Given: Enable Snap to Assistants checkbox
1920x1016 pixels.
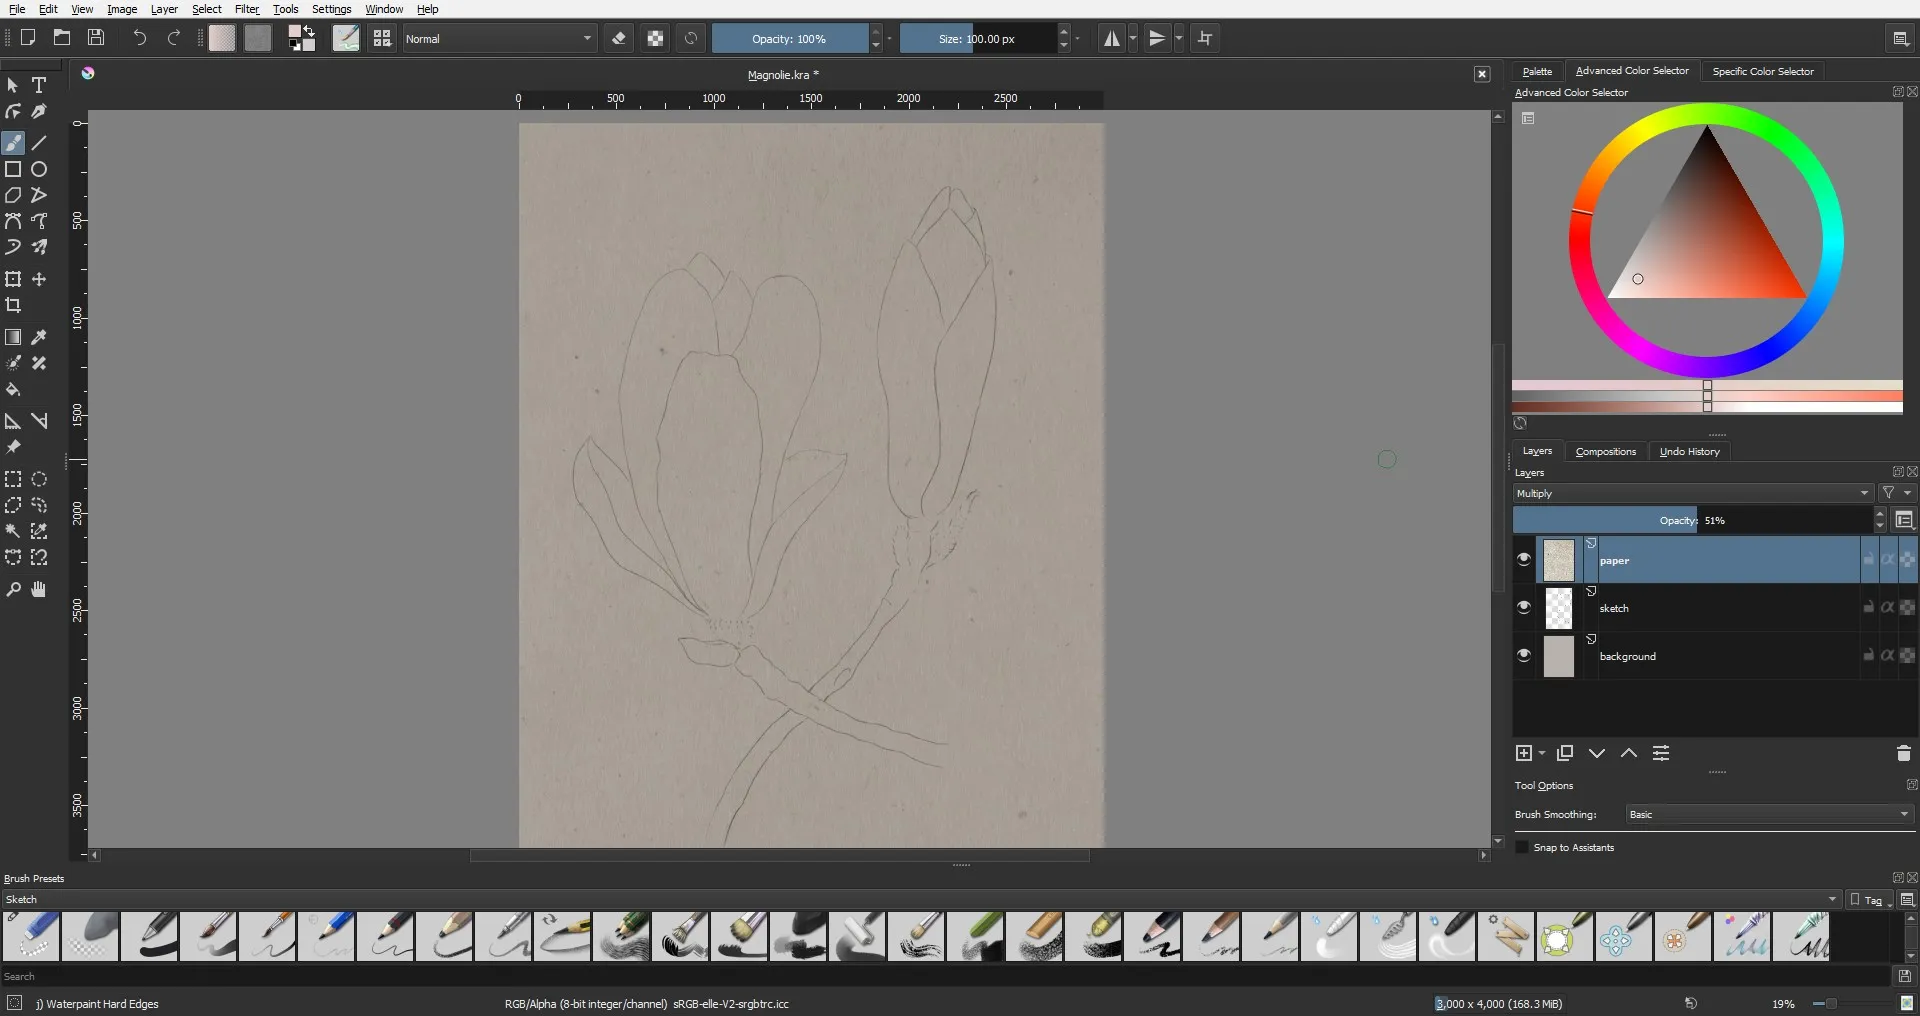Looking at the screenshot, I should (x=1523, y=848).
